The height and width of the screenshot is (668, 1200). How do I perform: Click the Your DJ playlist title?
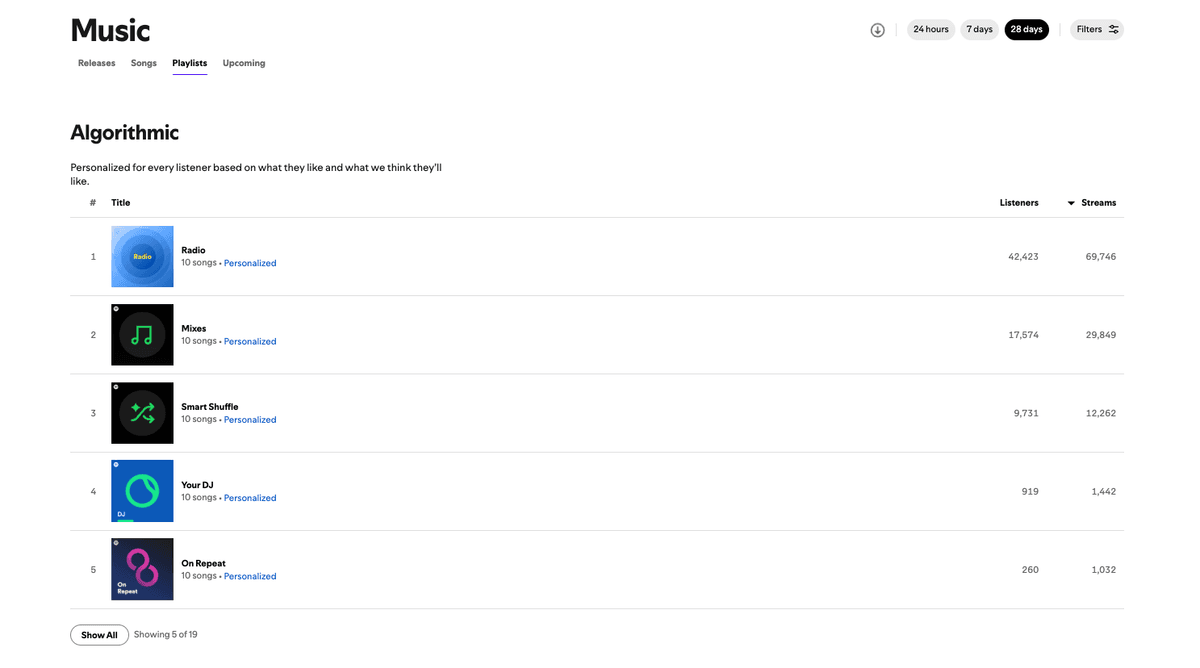(197, 485)
